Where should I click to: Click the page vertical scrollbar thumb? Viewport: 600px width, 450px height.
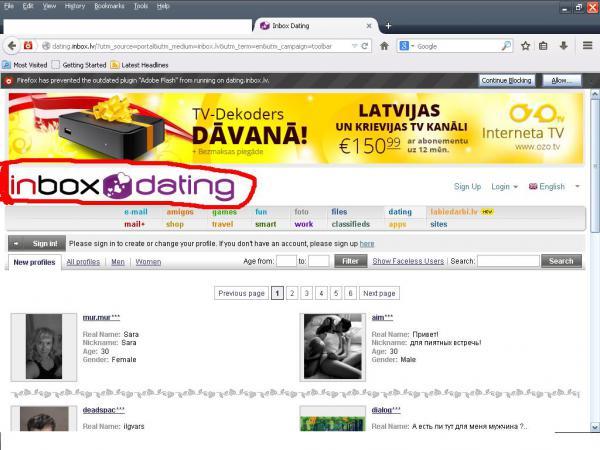pyautogui.click(x=595, y=166)
